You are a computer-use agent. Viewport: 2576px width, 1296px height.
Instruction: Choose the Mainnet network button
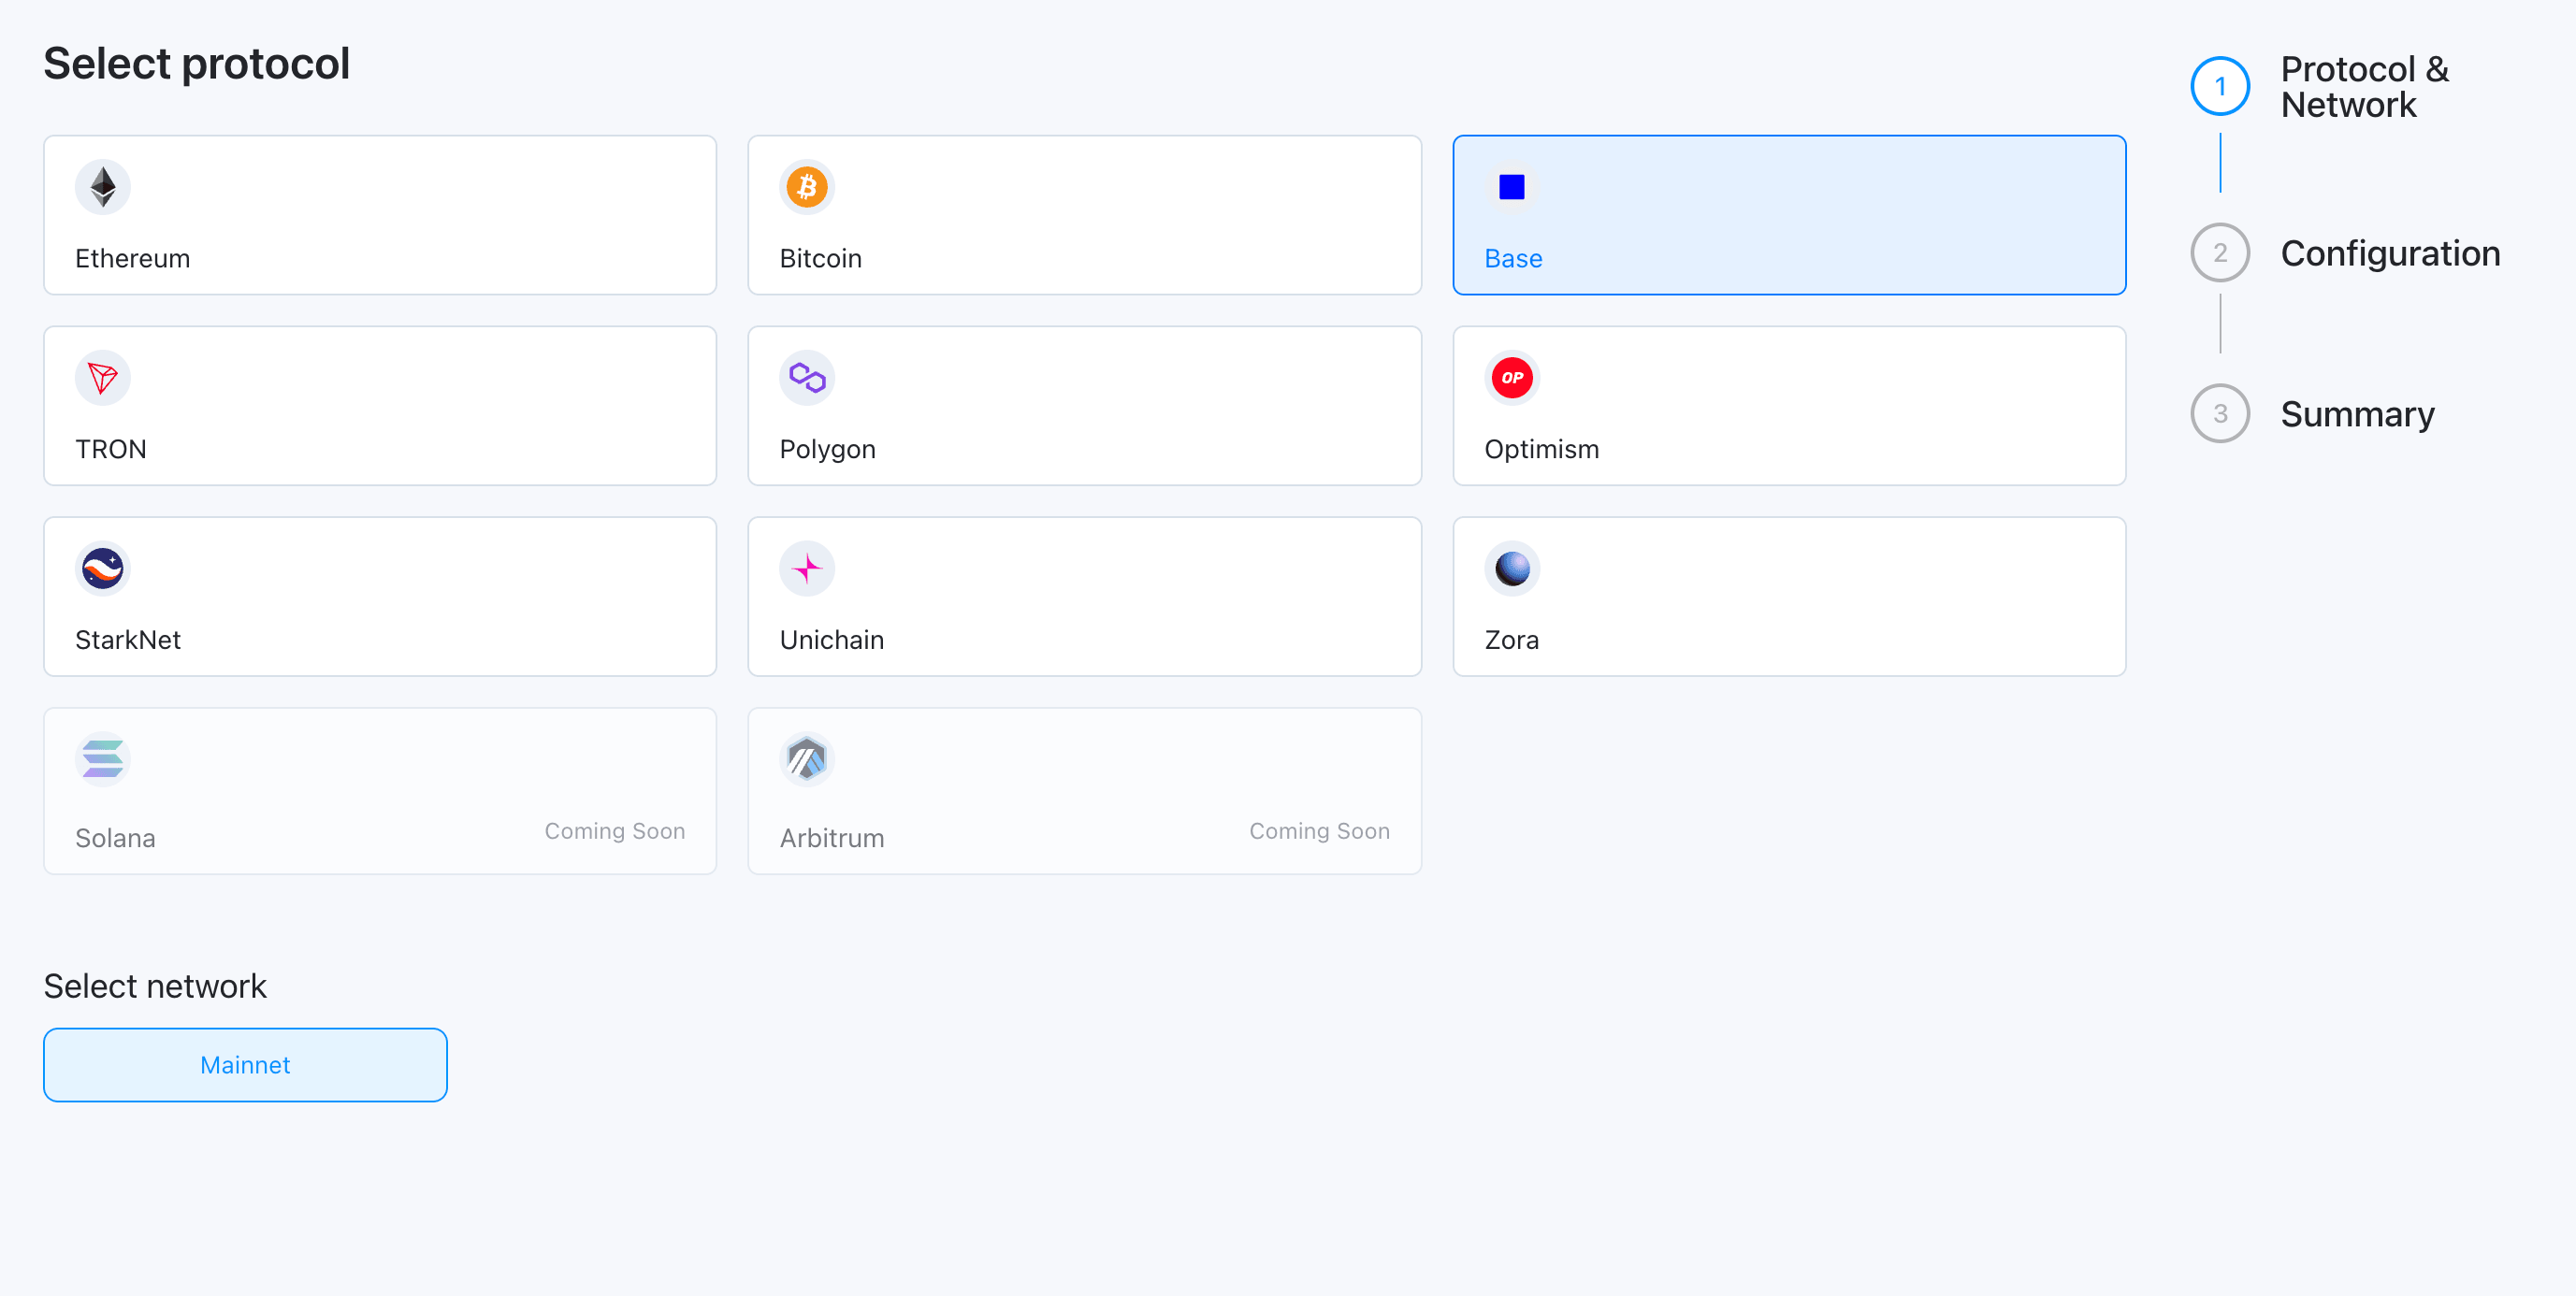pyautogui.click(x=245, y=1065)
